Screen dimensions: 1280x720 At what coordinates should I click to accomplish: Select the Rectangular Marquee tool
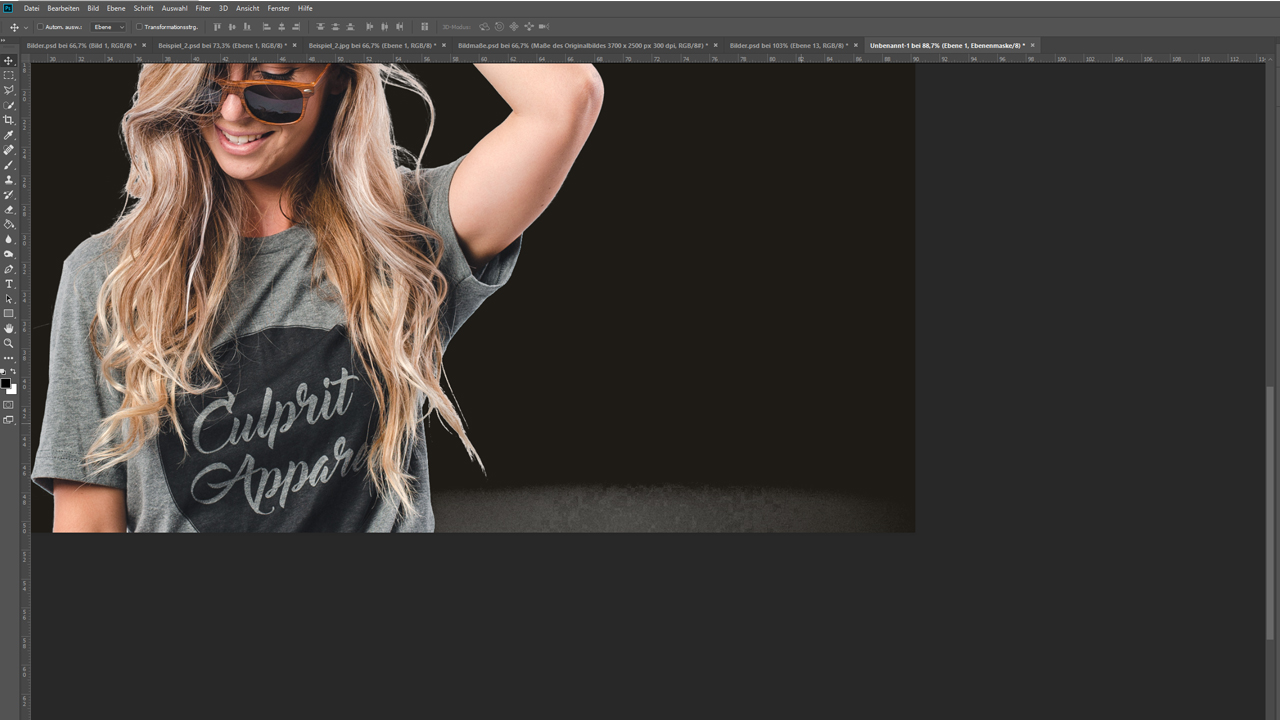coord(9,75)
